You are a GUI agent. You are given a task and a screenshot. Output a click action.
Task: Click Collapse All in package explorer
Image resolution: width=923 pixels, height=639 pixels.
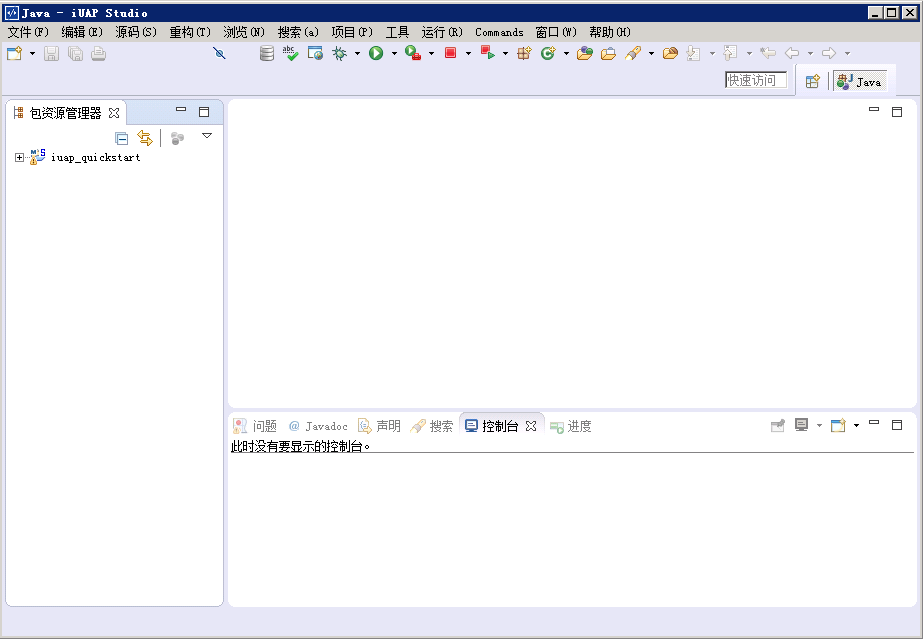(121, 138)
